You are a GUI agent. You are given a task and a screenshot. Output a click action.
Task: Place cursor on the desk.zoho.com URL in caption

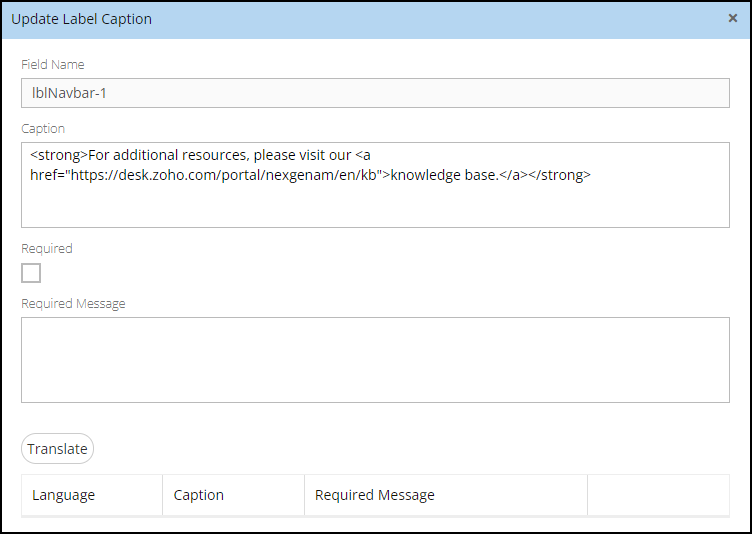[223, 175]
